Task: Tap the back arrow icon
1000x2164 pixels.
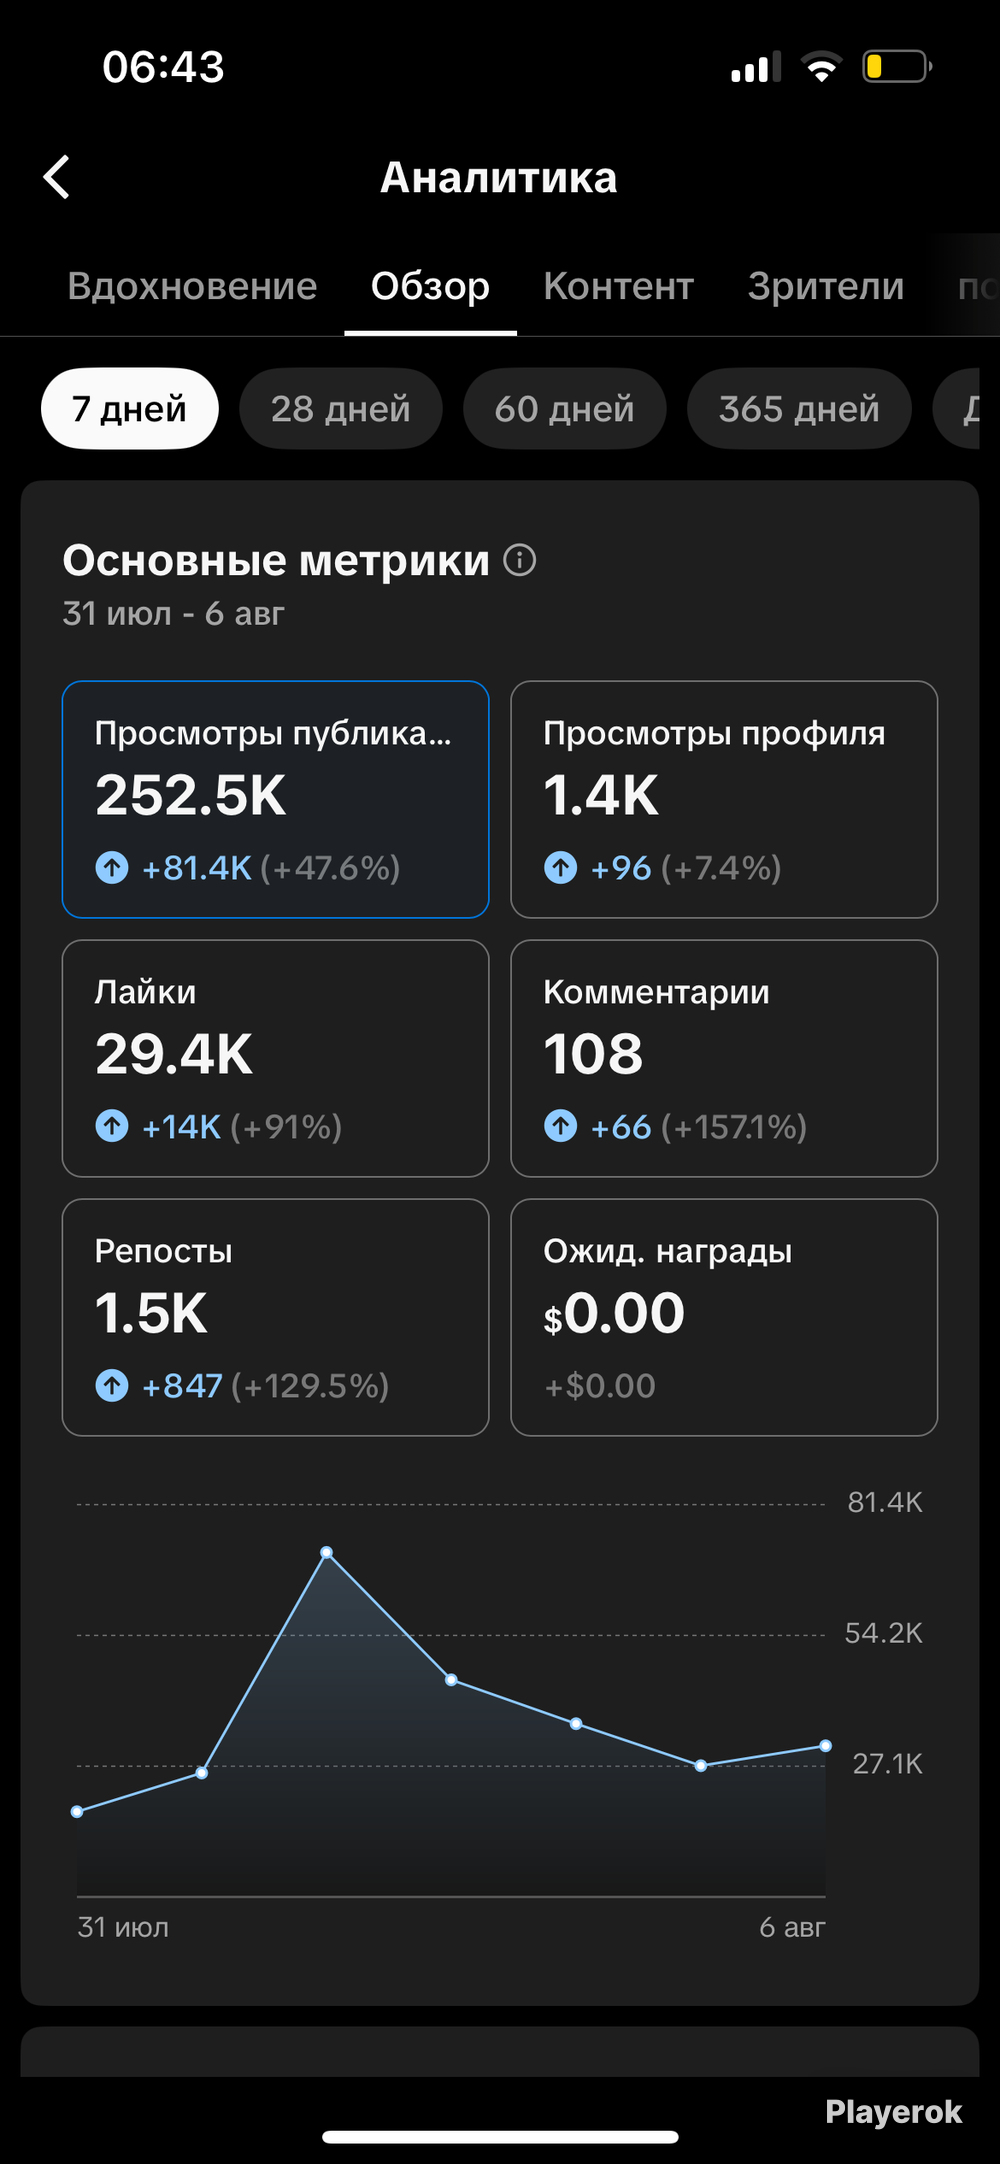Action: pyautogui.click(x=57, y=177)
